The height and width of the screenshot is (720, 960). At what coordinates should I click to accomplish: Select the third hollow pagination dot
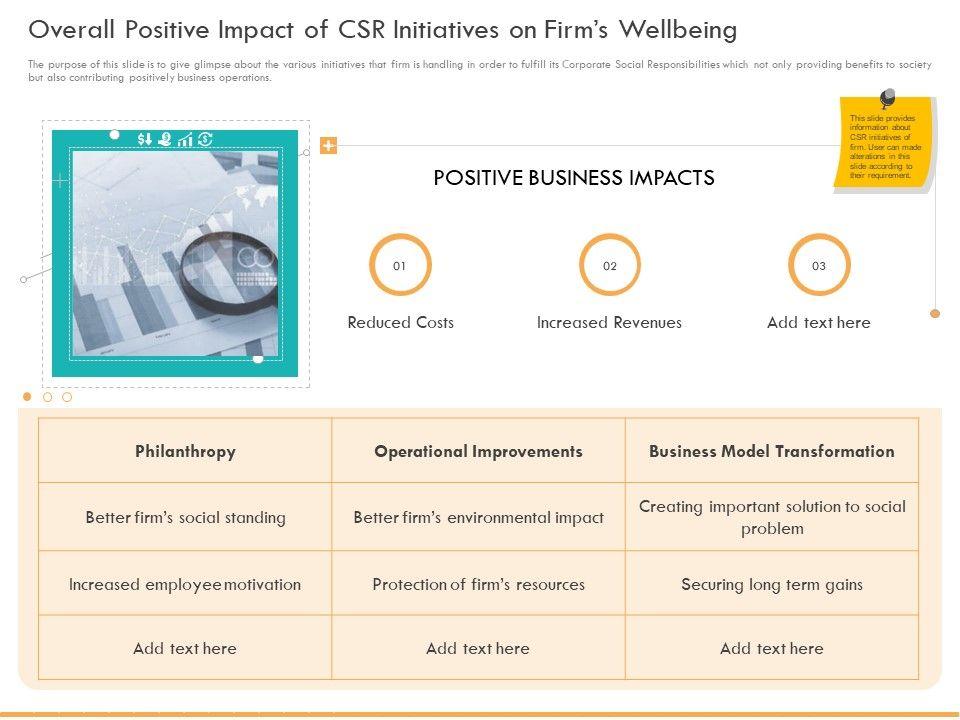[67, 397]
